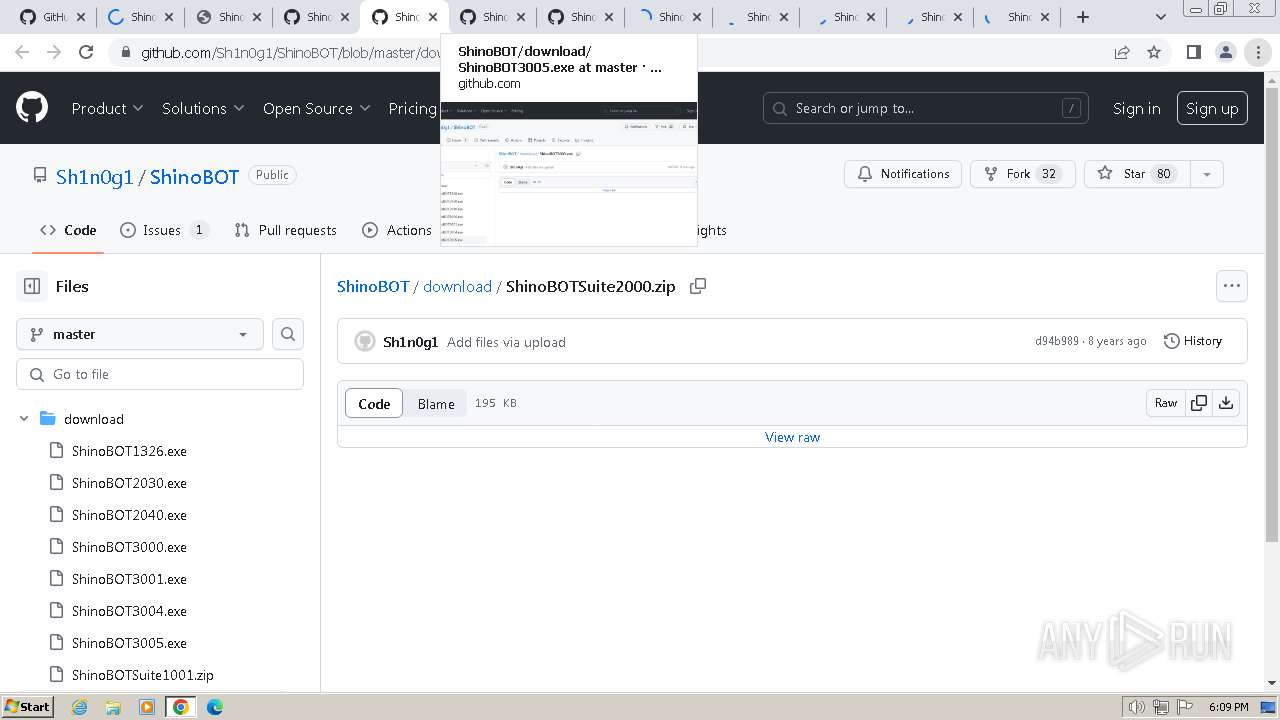Open the more file actions ellipsis
1280x720 pixels.
pyautogui.click(x=1232, y=286)
